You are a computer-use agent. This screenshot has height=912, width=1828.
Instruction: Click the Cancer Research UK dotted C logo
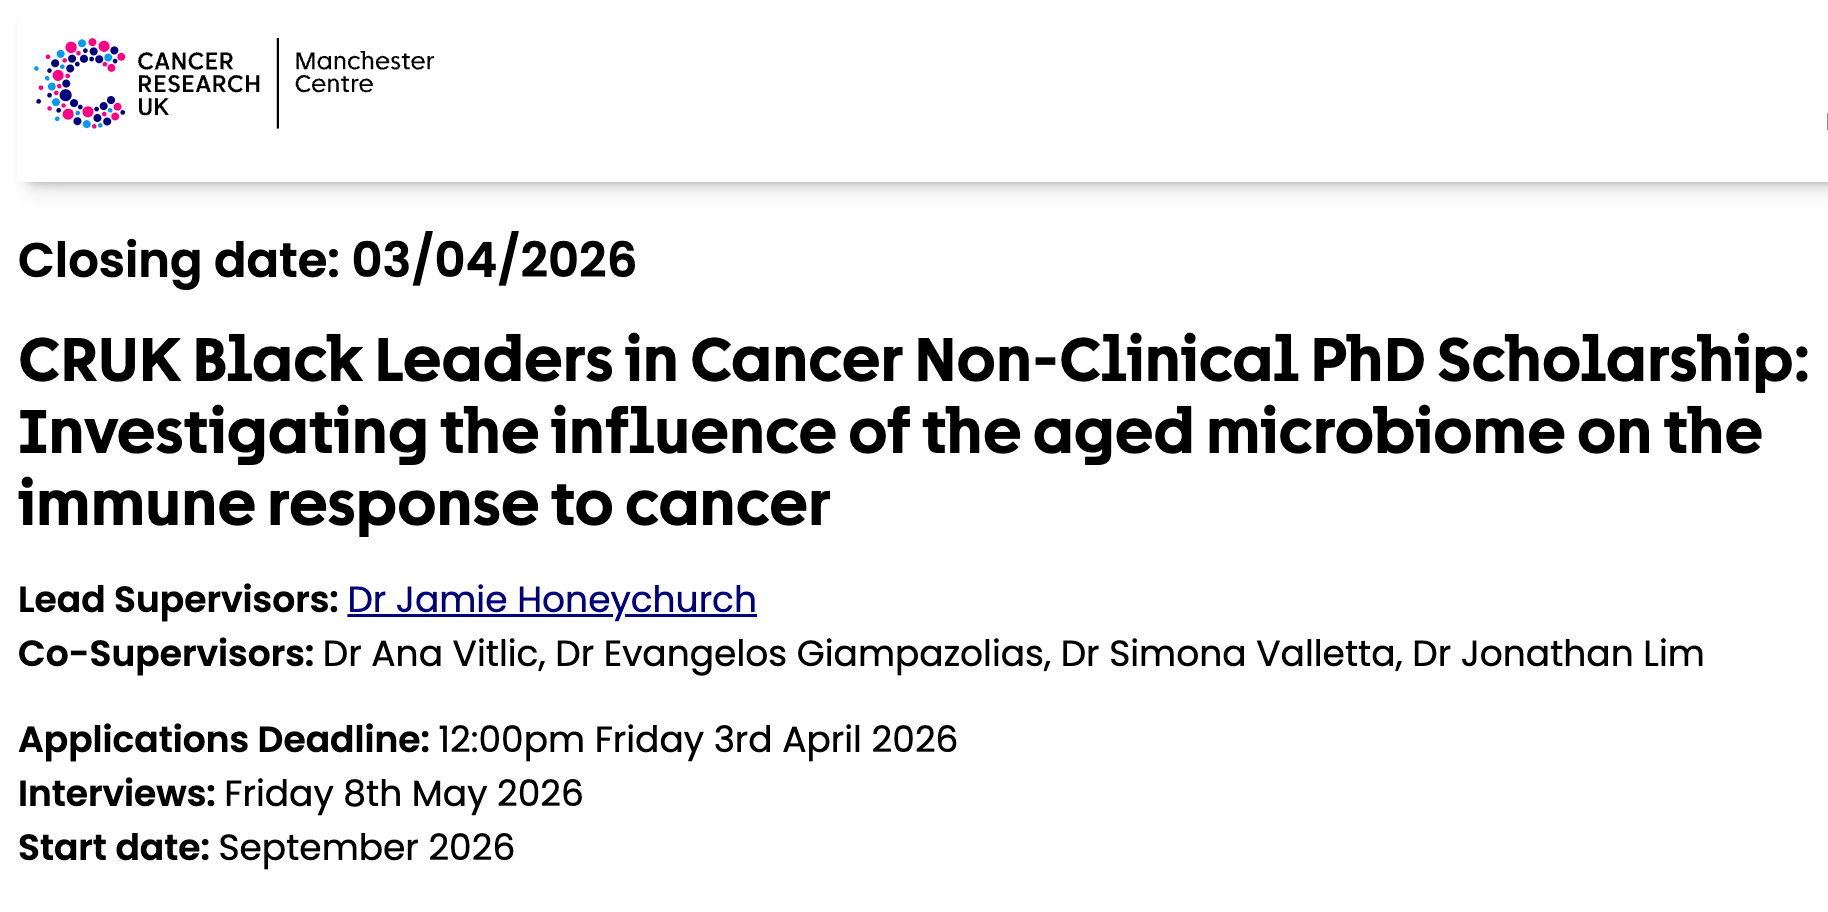pyautogui.click(x=80, y=84)
